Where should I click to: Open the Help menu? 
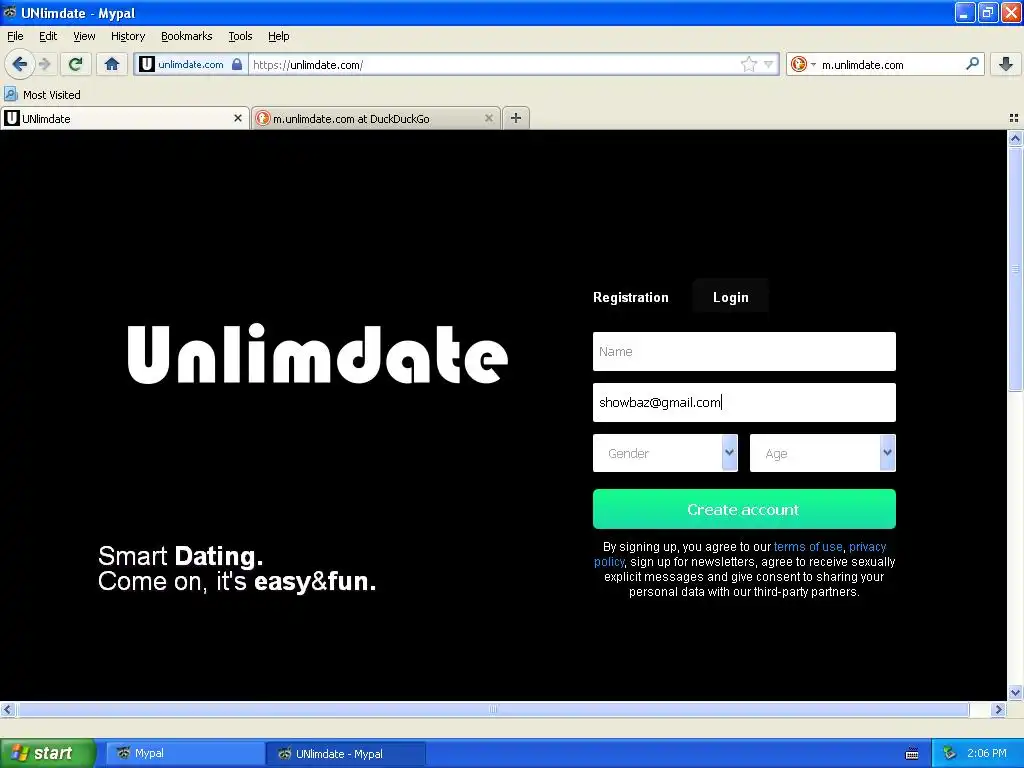click(x=278, y=36)
